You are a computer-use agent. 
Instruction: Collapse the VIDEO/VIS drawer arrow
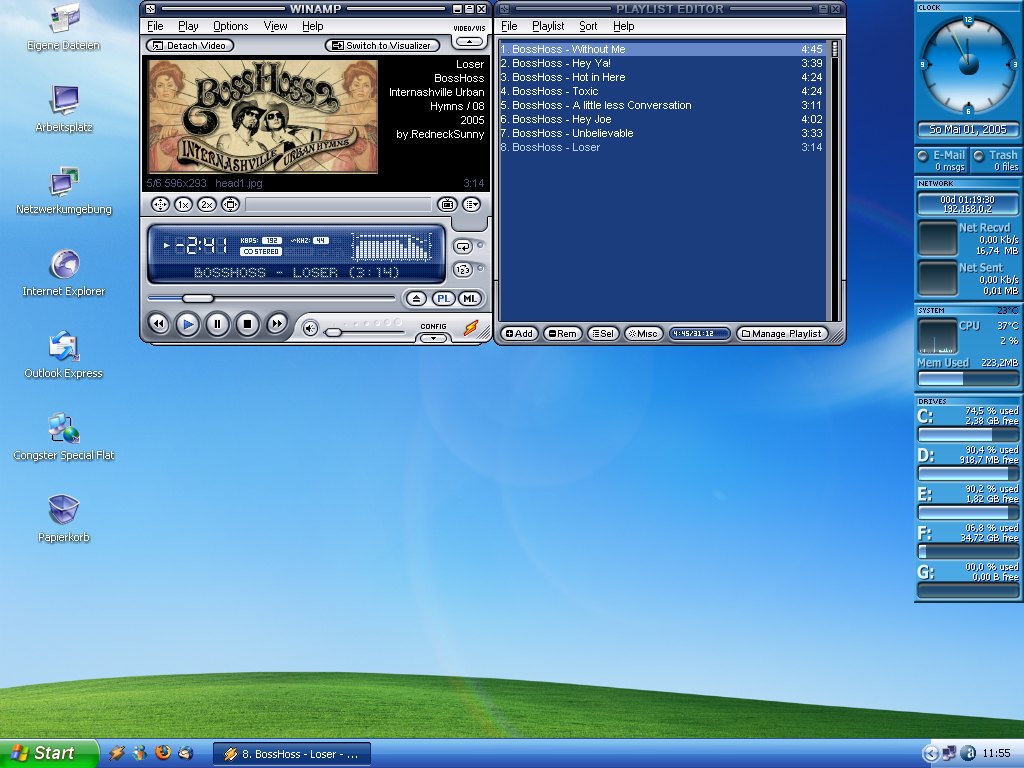click(470, 41)
